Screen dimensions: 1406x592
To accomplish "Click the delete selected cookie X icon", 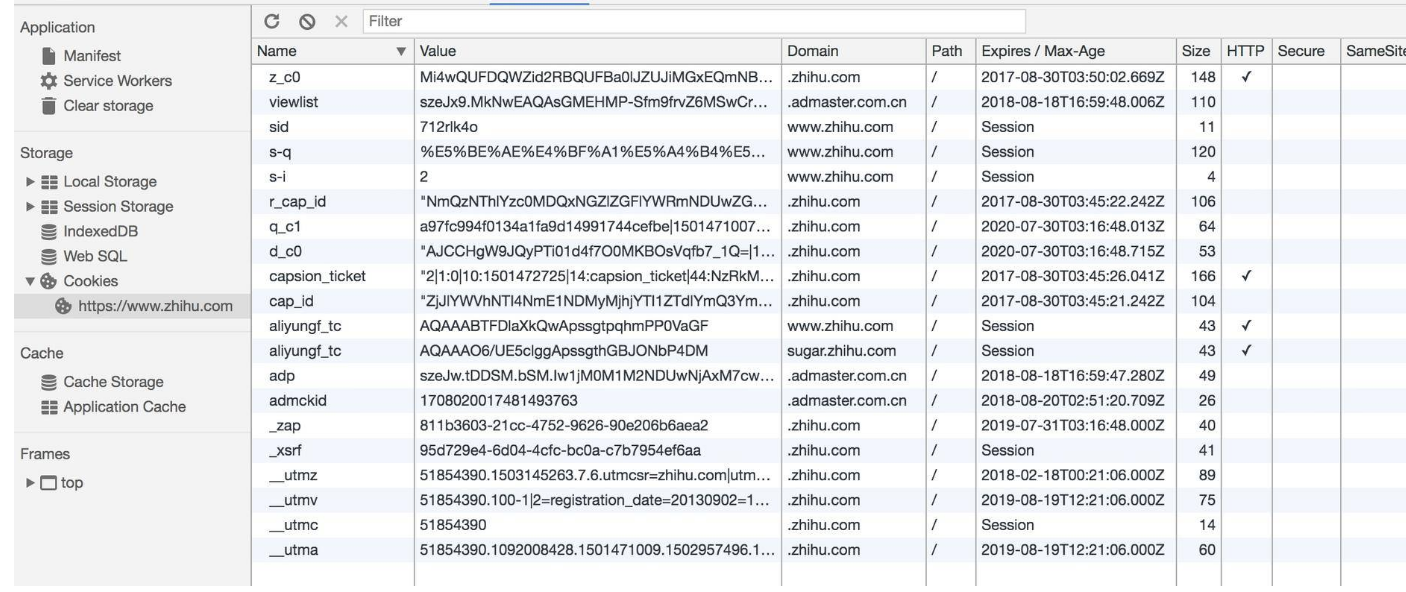I will [x=339, y=21].
